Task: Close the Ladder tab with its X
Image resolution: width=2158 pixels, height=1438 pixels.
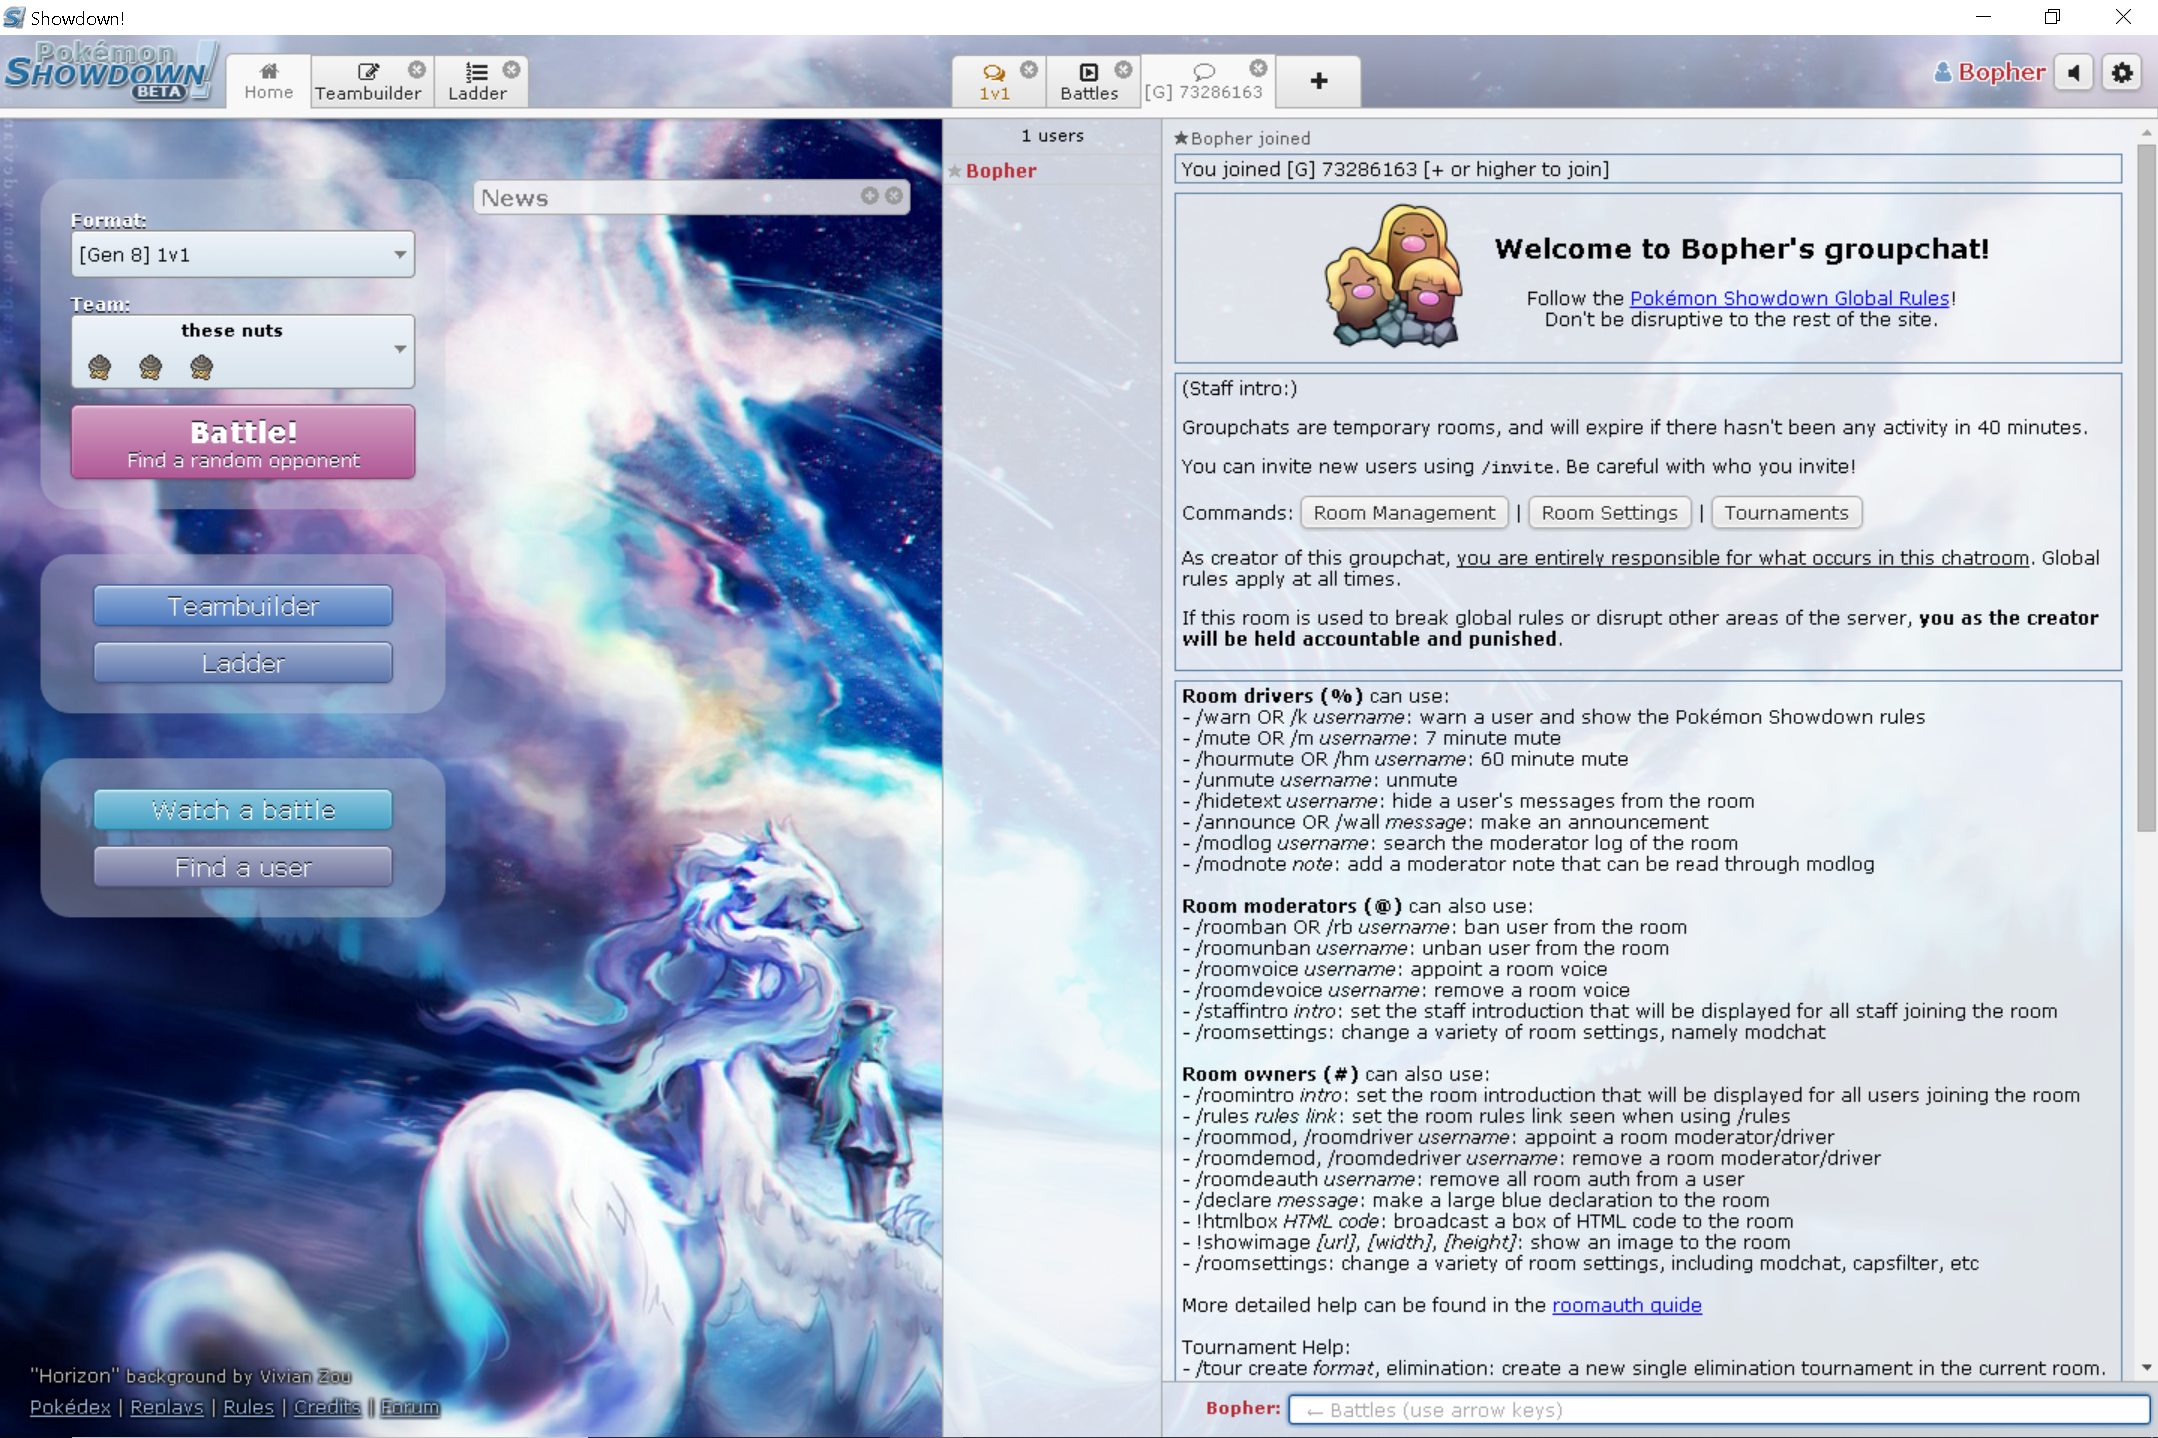Action: 511,69
